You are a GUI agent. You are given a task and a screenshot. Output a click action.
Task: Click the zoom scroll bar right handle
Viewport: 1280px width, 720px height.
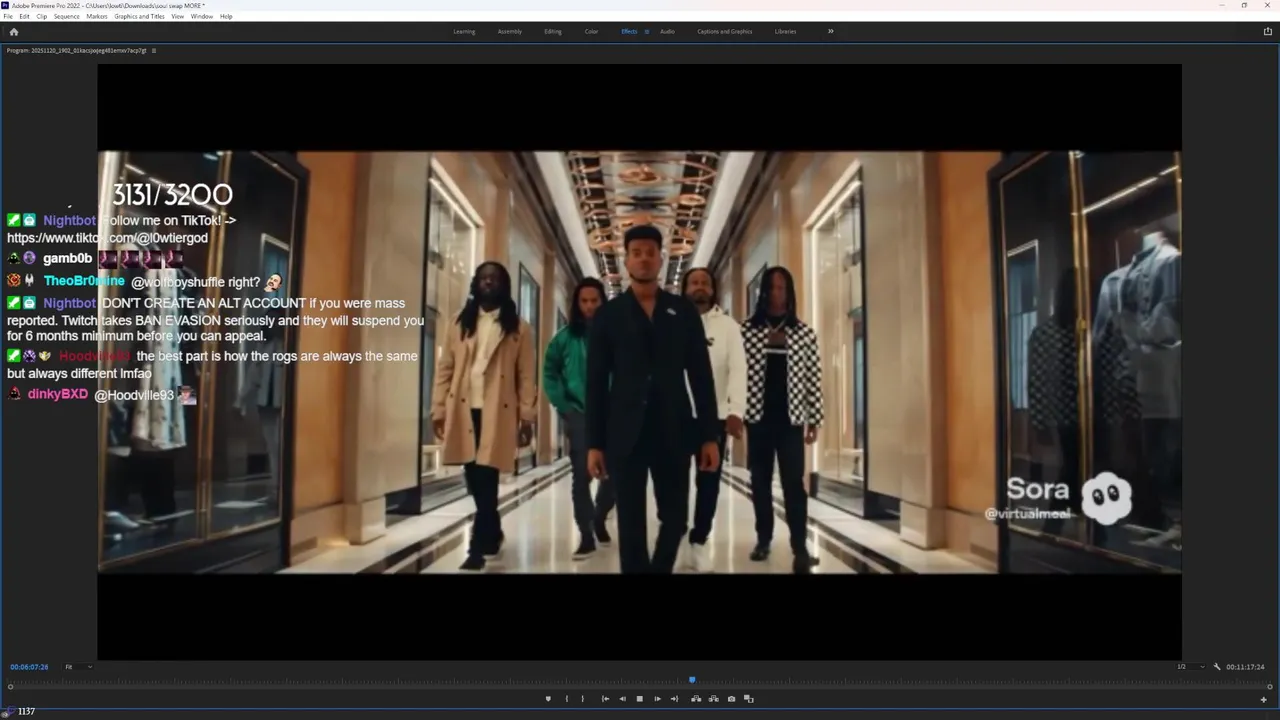[1270, 687]
